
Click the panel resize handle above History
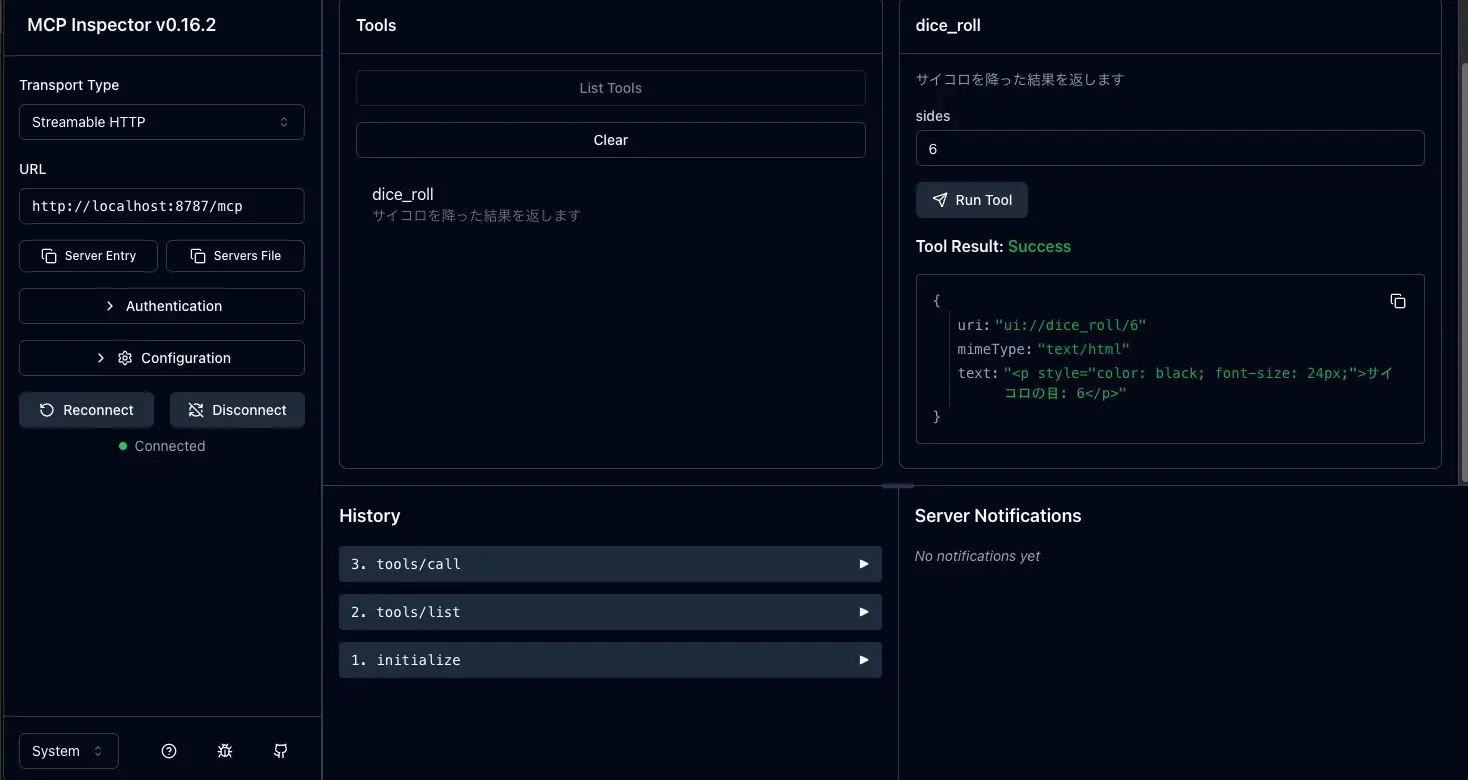click(898, 486)
